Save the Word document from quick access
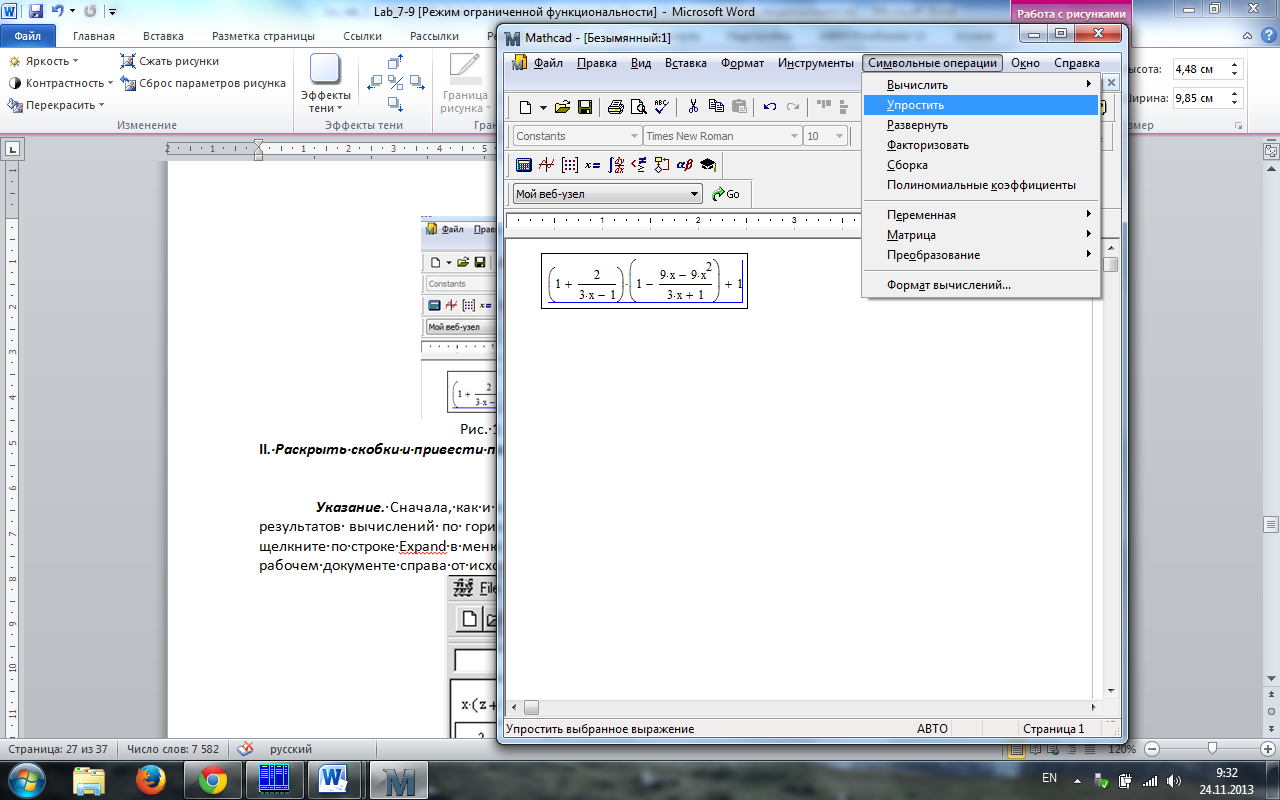 coord(36,12)
